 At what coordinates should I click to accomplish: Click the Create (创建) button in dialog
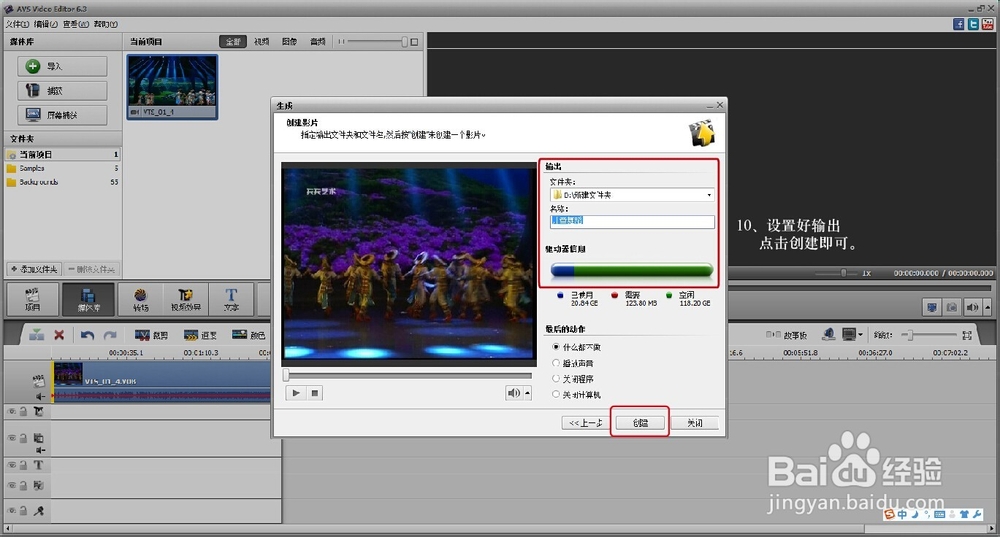coord(640,423)
